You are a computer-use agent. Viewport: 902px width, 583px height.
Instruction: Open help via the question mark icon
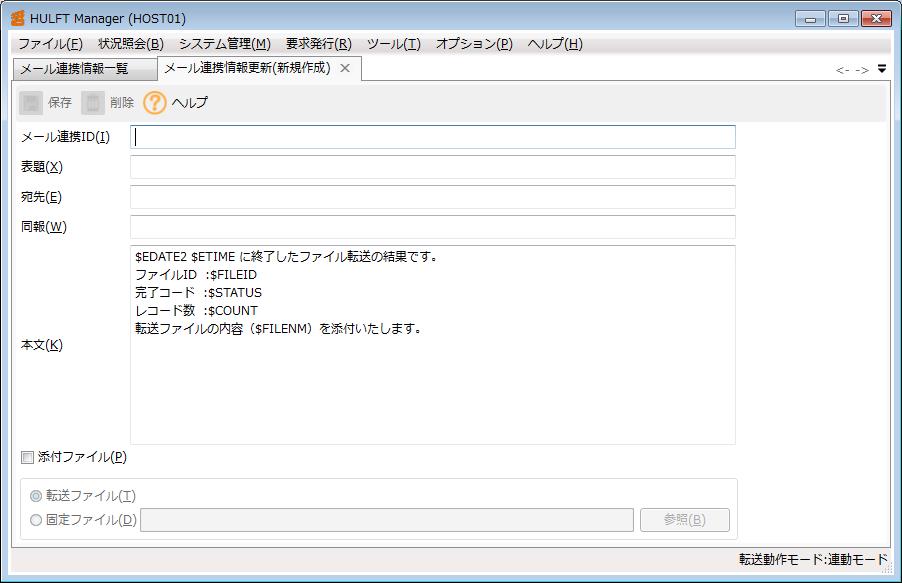[x=155, y=103]
